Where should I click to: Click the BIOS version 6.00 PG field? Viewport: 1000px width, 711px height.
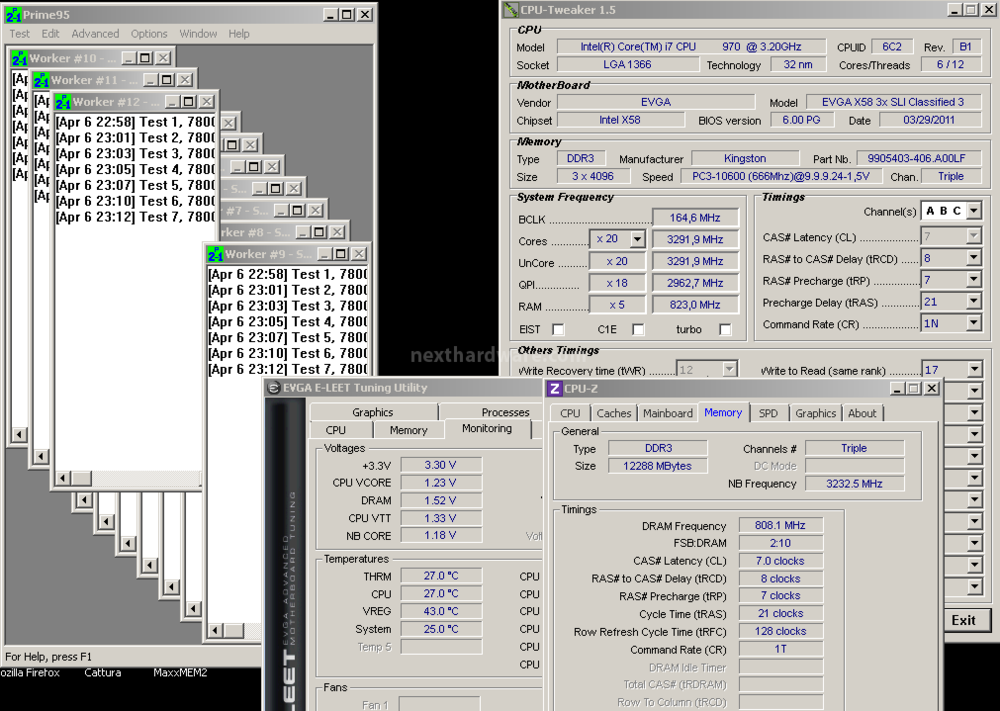(801, 120)
